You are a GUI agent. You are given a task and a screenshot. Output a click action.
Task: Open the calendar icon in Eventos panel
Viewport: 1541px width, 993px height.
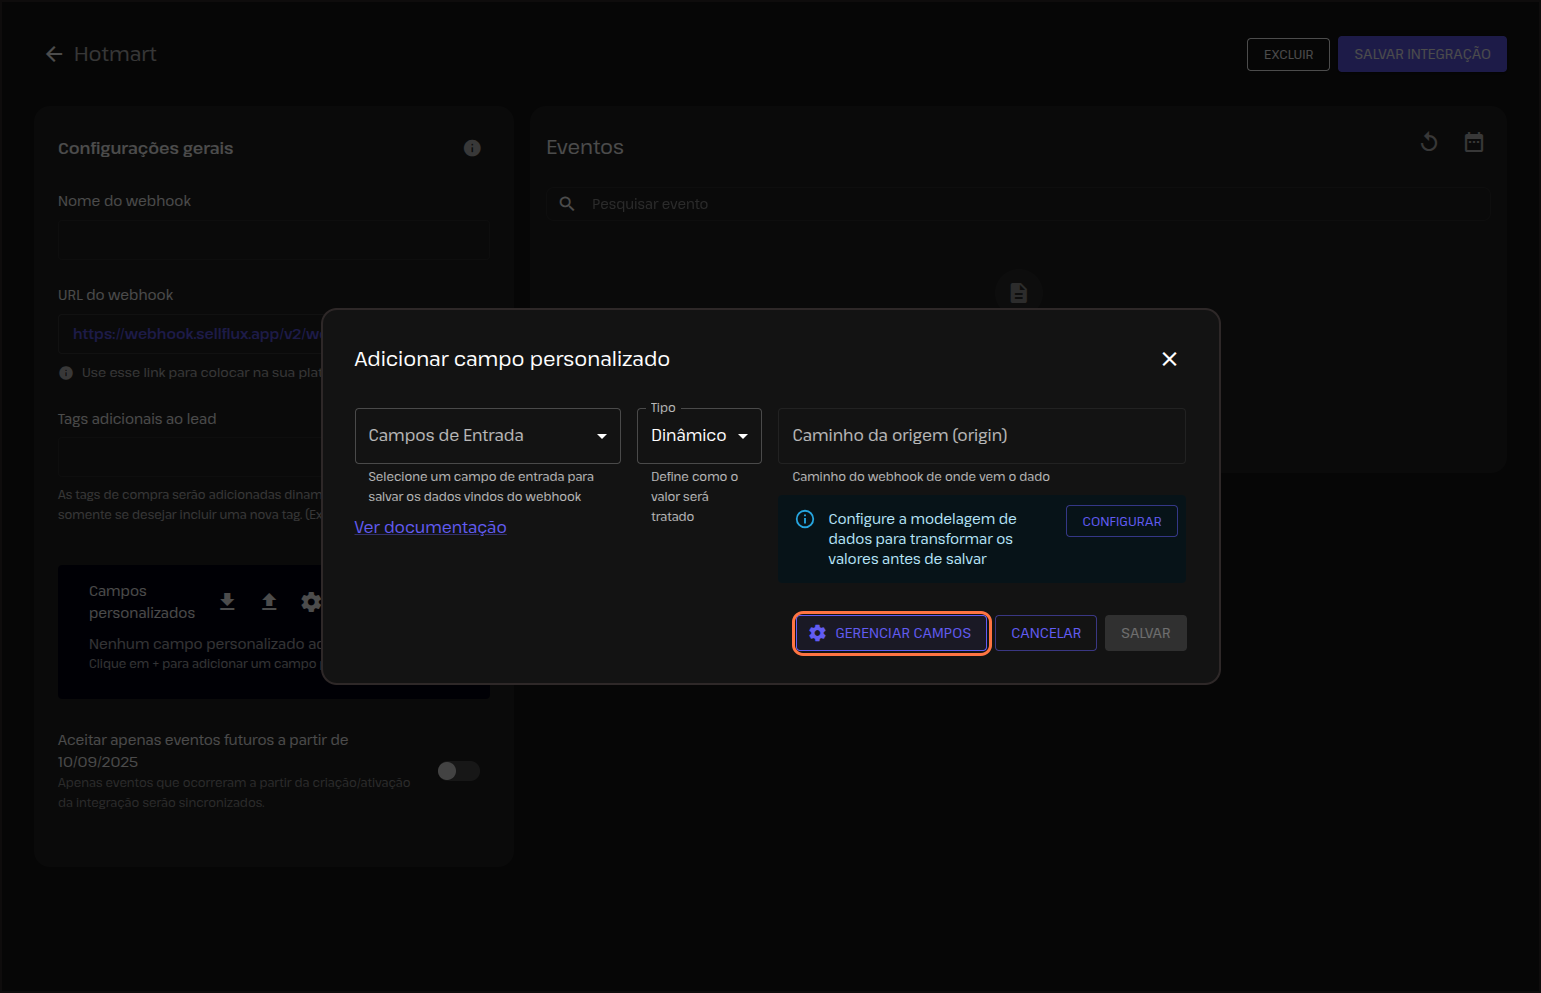[1473, 142]
